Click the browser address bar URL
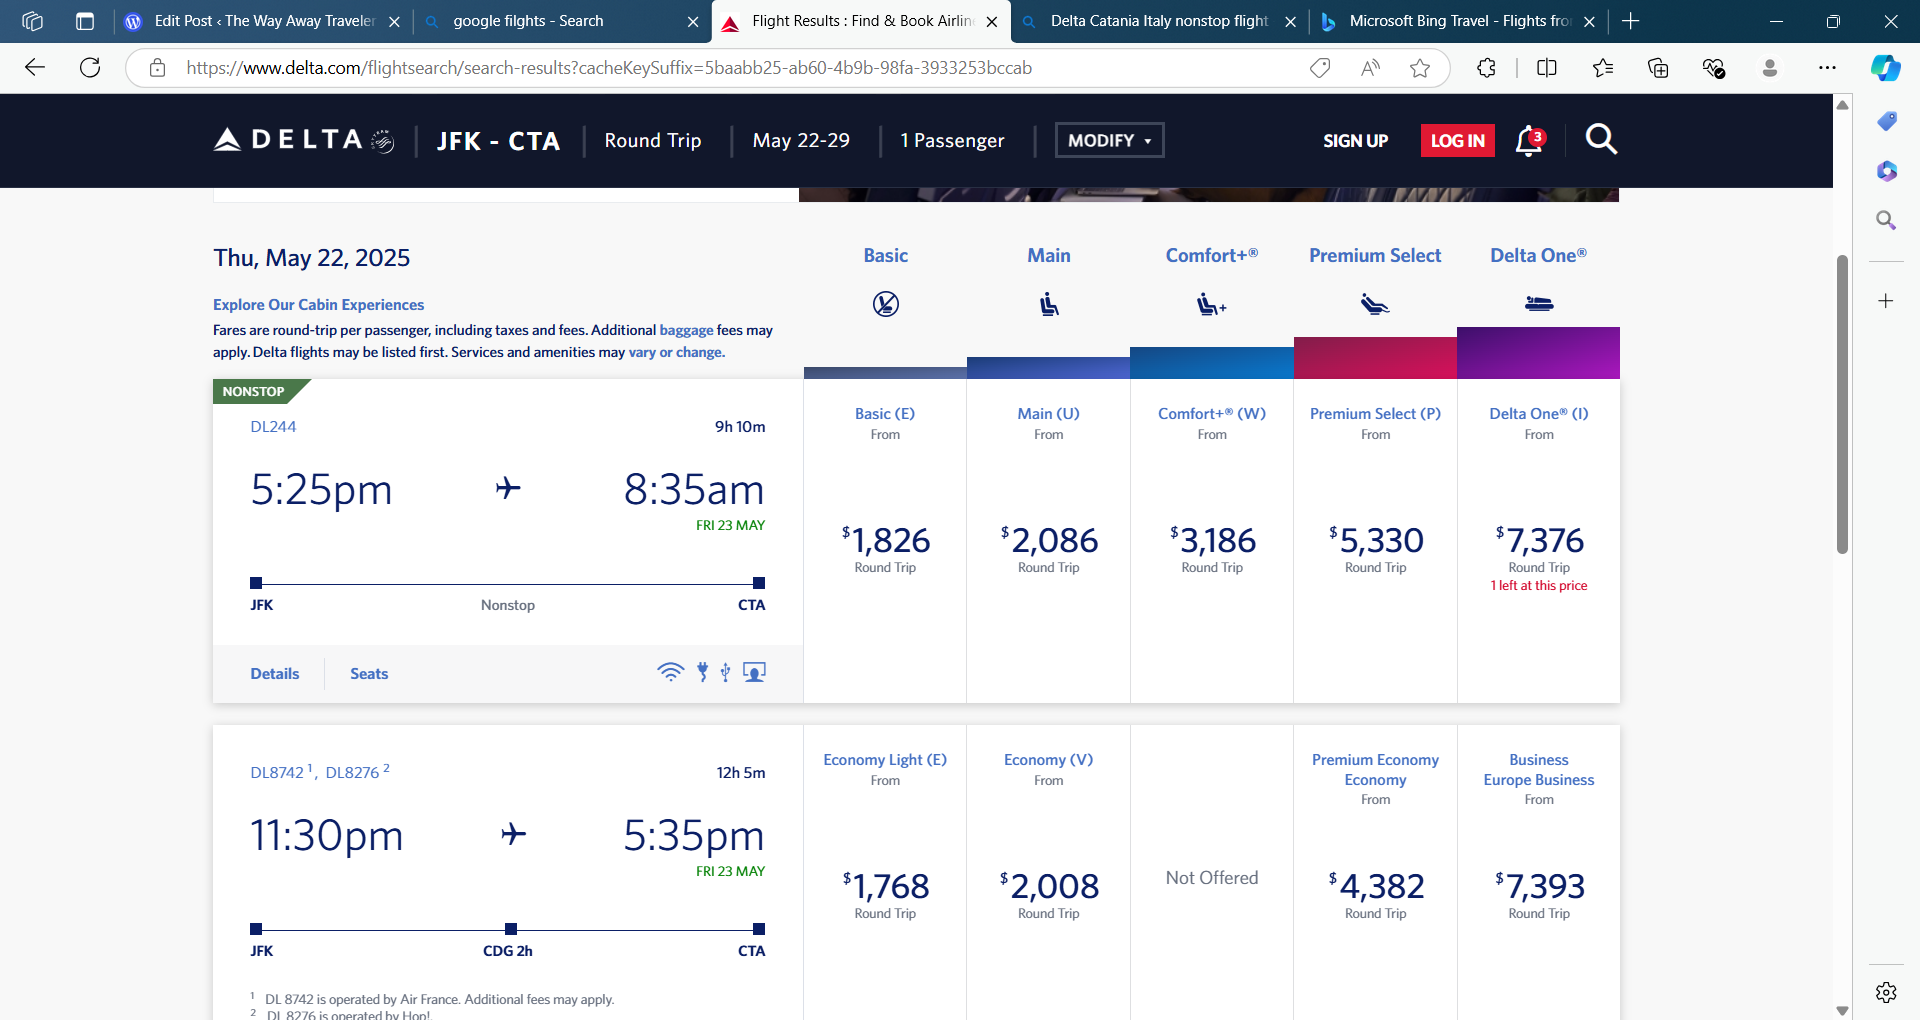This screenshot has width=1920, height=1020. 608,68
